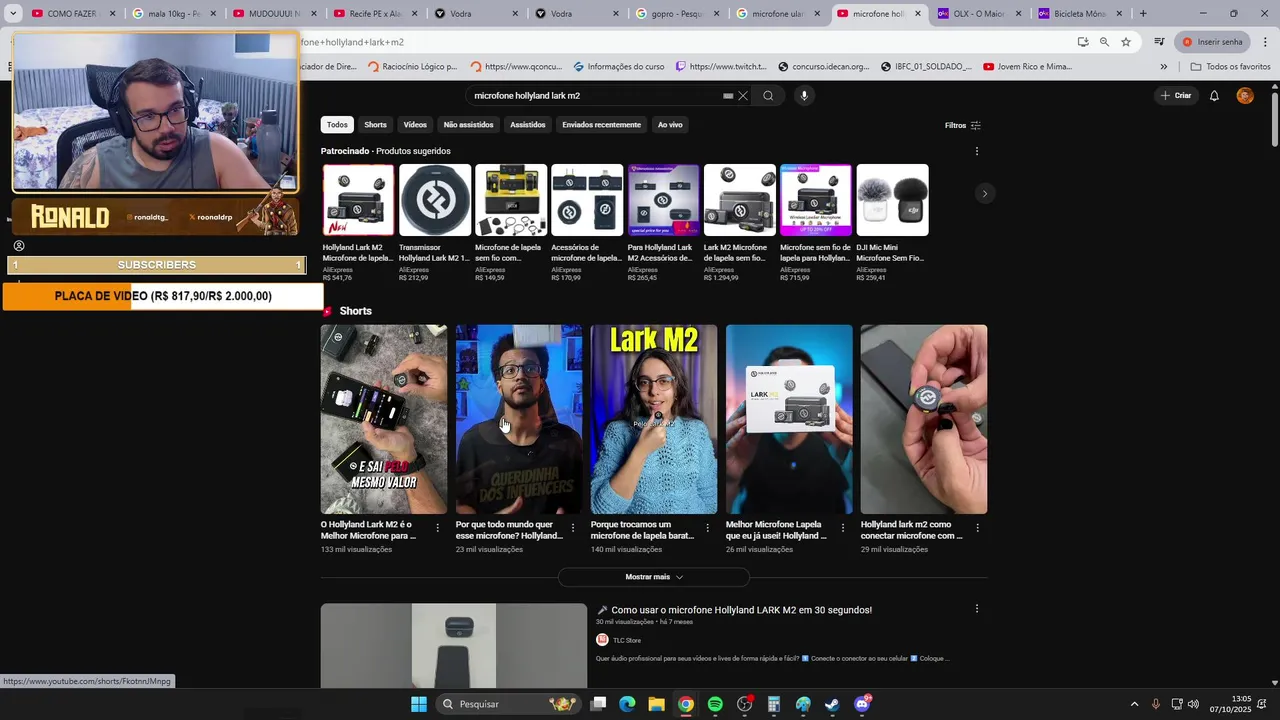Click the 'Inserir senha' profile button

tap(1212, 42)
